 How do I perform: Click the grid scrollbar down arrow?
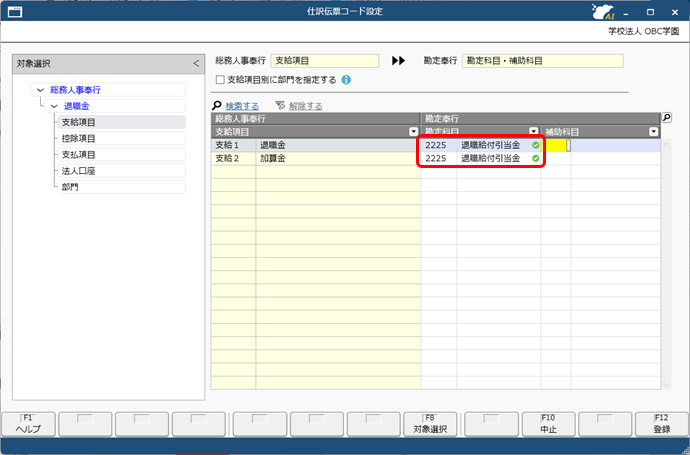(666, 385)
